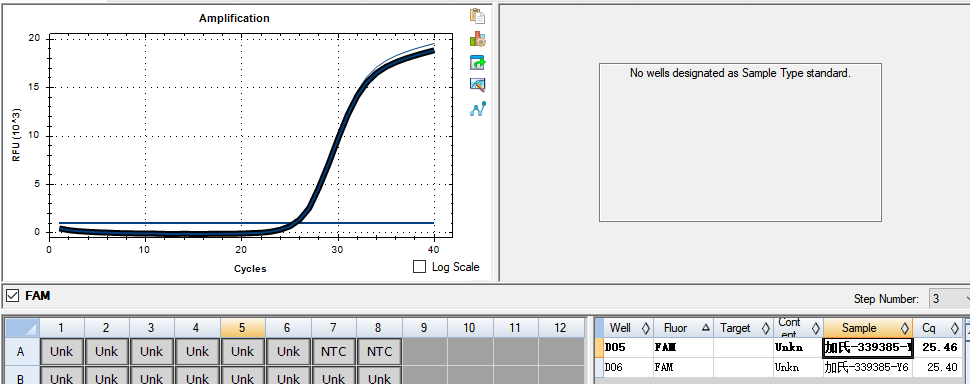
Task: Select plate column 3 header
Action: click(152, 328)
